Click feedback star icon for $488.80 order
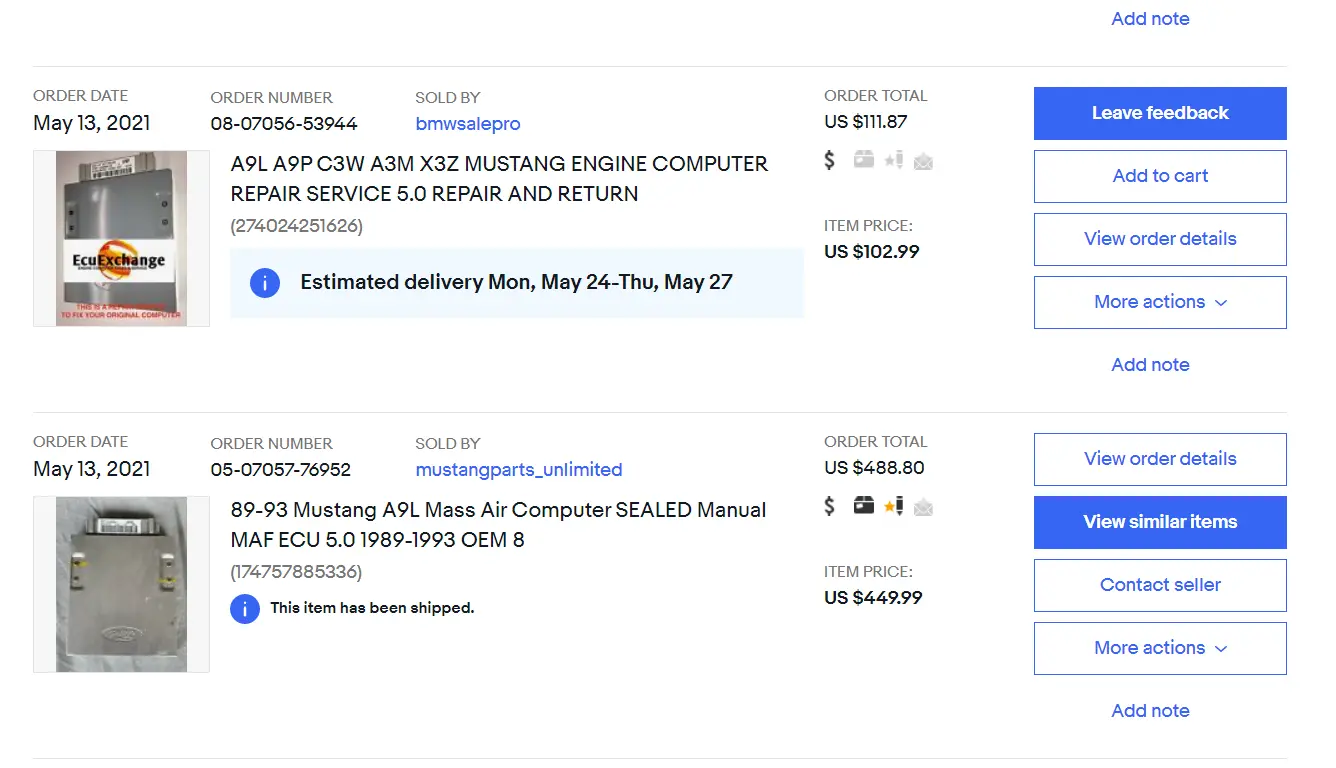 894,506
